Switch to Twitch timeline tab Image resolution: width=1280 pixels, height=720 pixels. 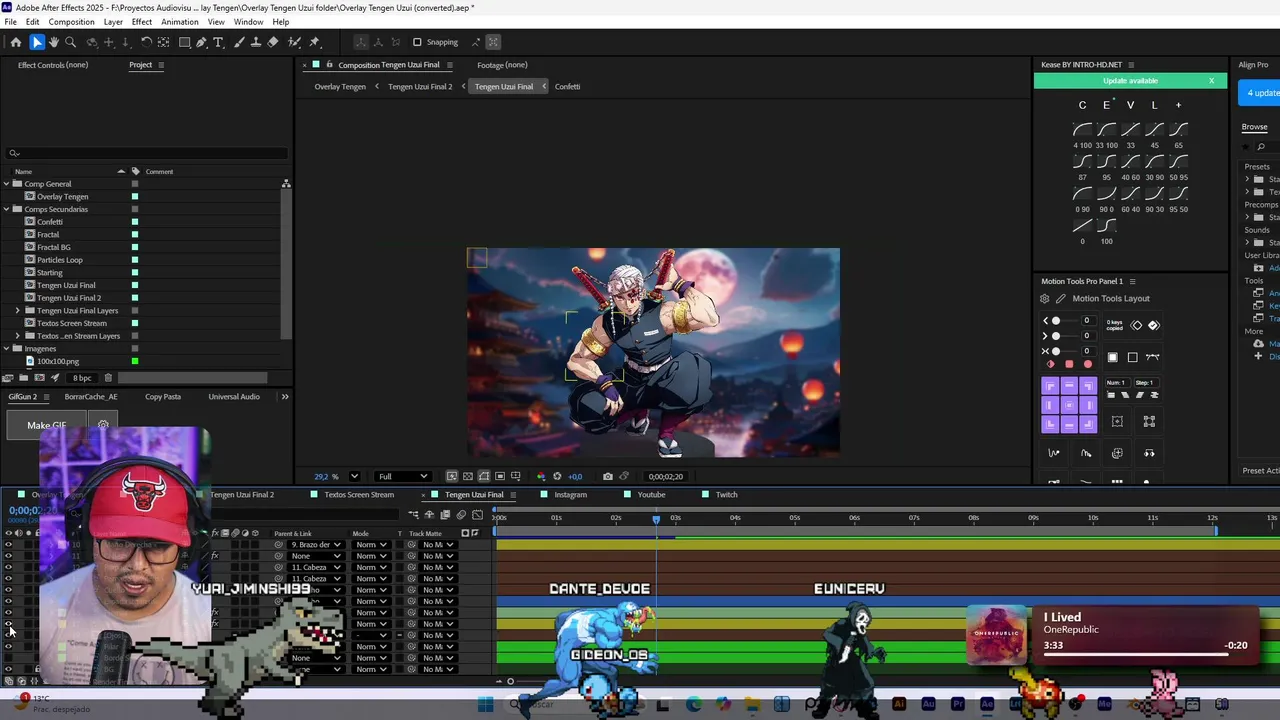[x=726, y=495]
